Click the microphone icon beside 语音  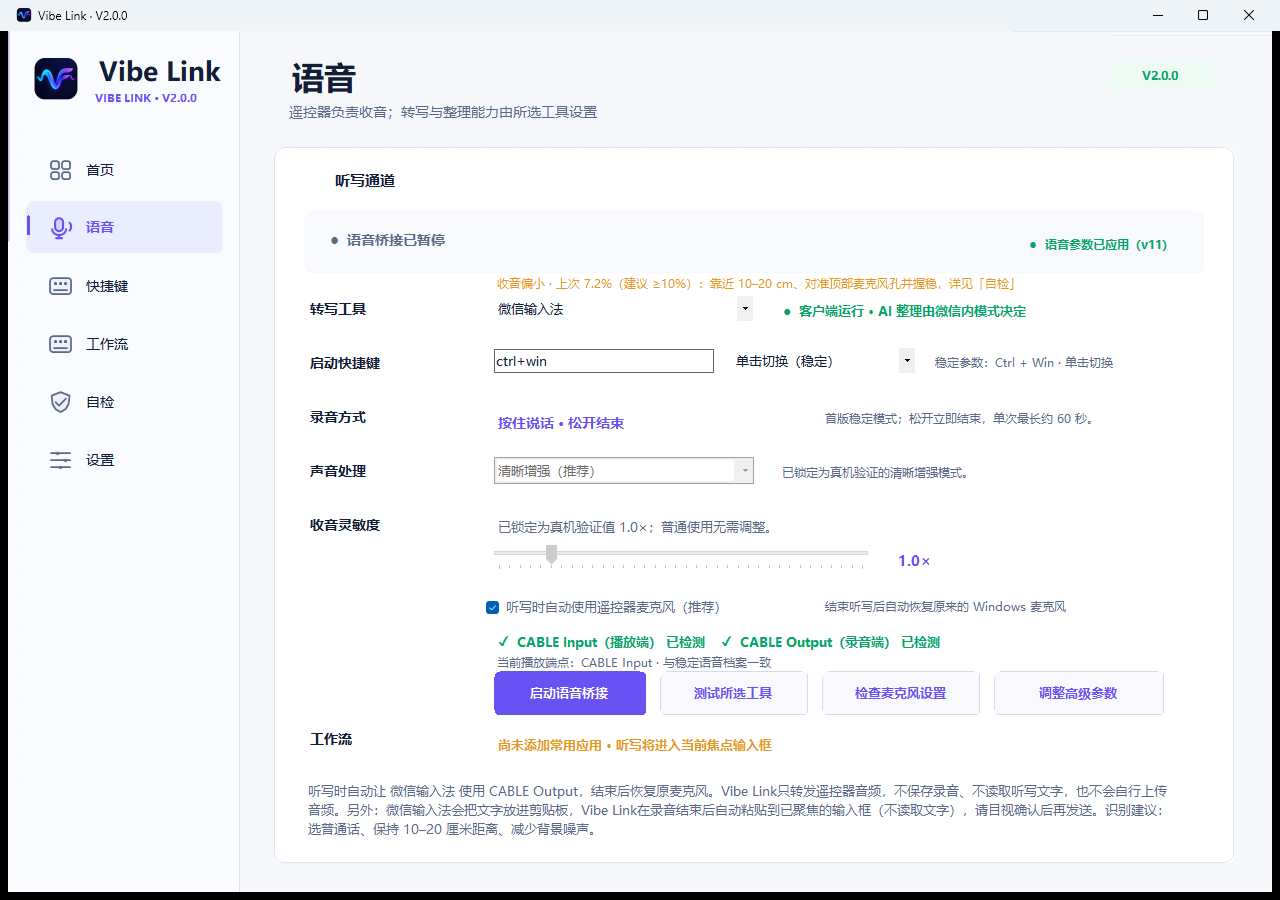coord(61,228)
